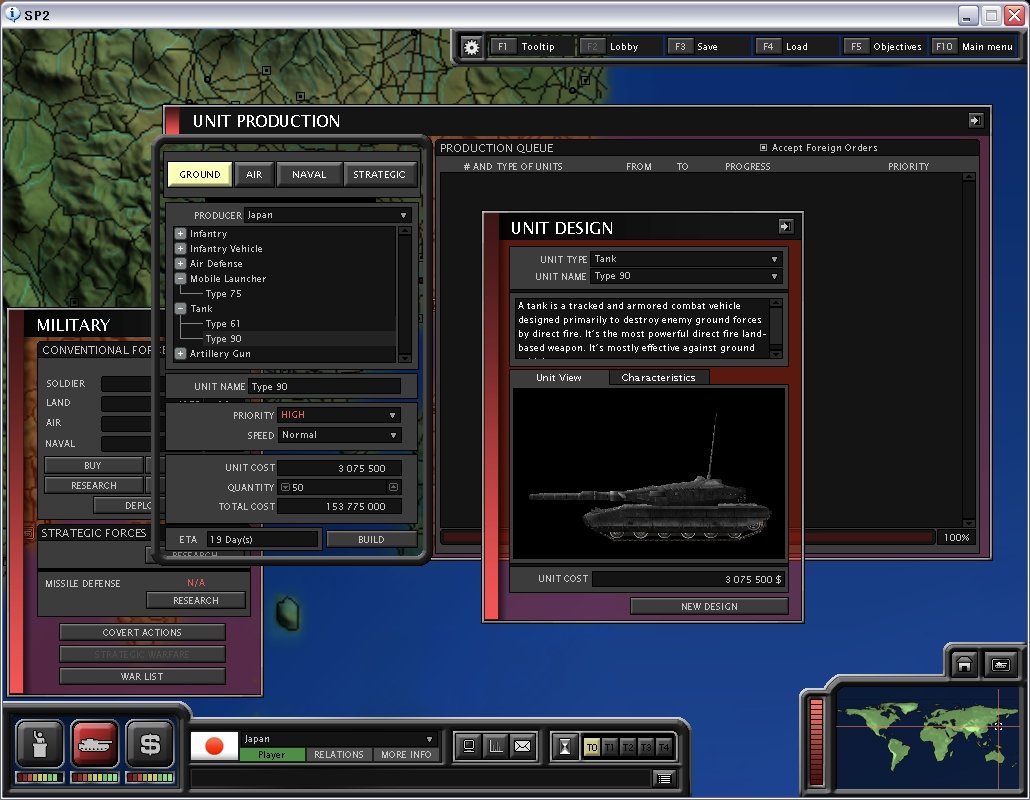1030x800 pixels.
Task: Click F1 Tooltip menu item
Action: click(x=531, y=47)
